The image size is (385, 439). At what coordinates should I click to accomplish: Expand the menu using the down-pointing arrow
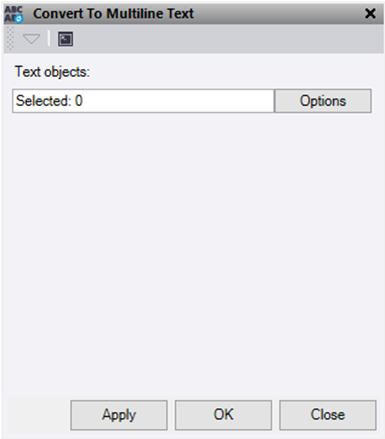tap(31, 39)
